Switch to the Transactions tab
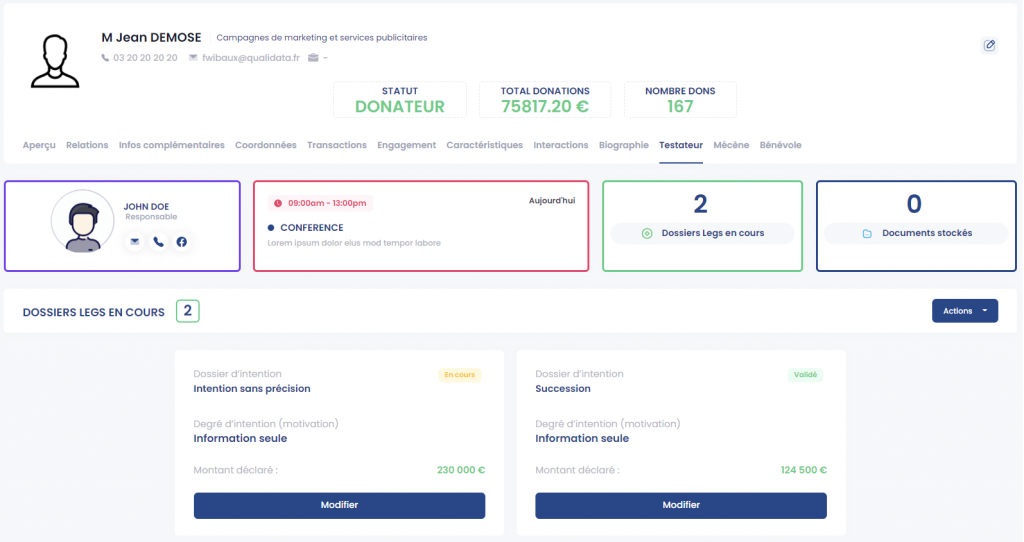 pos(337,145)
